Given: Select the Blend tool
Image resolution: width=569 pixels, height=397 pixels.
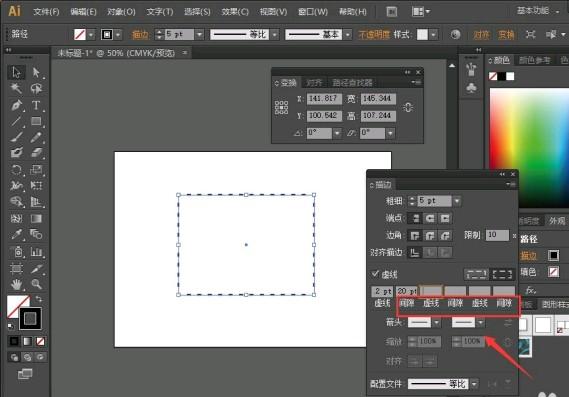Looking at the screenshot, I should [36, 234].
